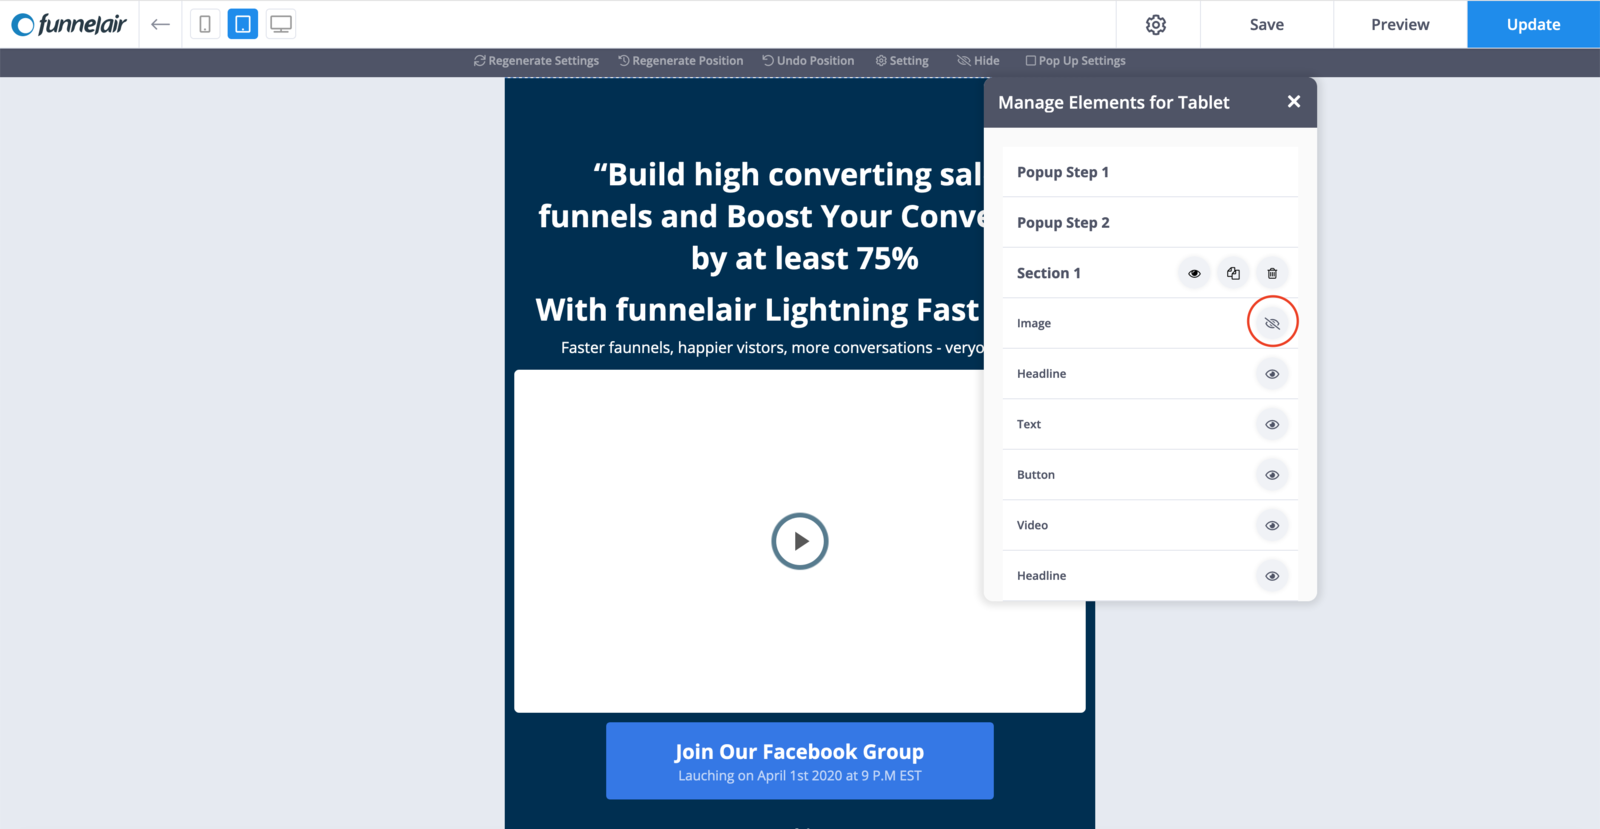
Task: Hide the Button element
Action: 1272,475
